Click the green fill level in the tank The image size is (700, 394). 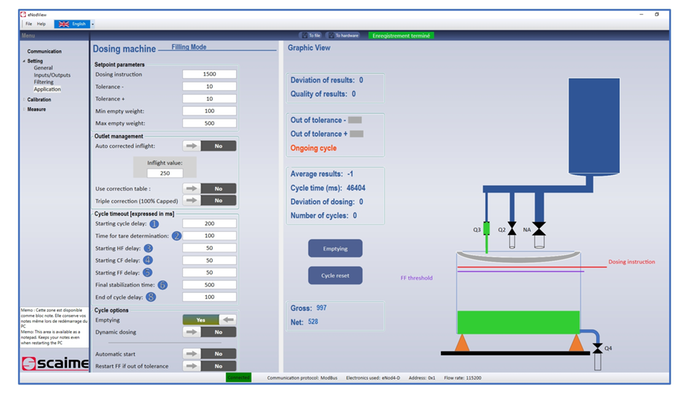(518, 322)
